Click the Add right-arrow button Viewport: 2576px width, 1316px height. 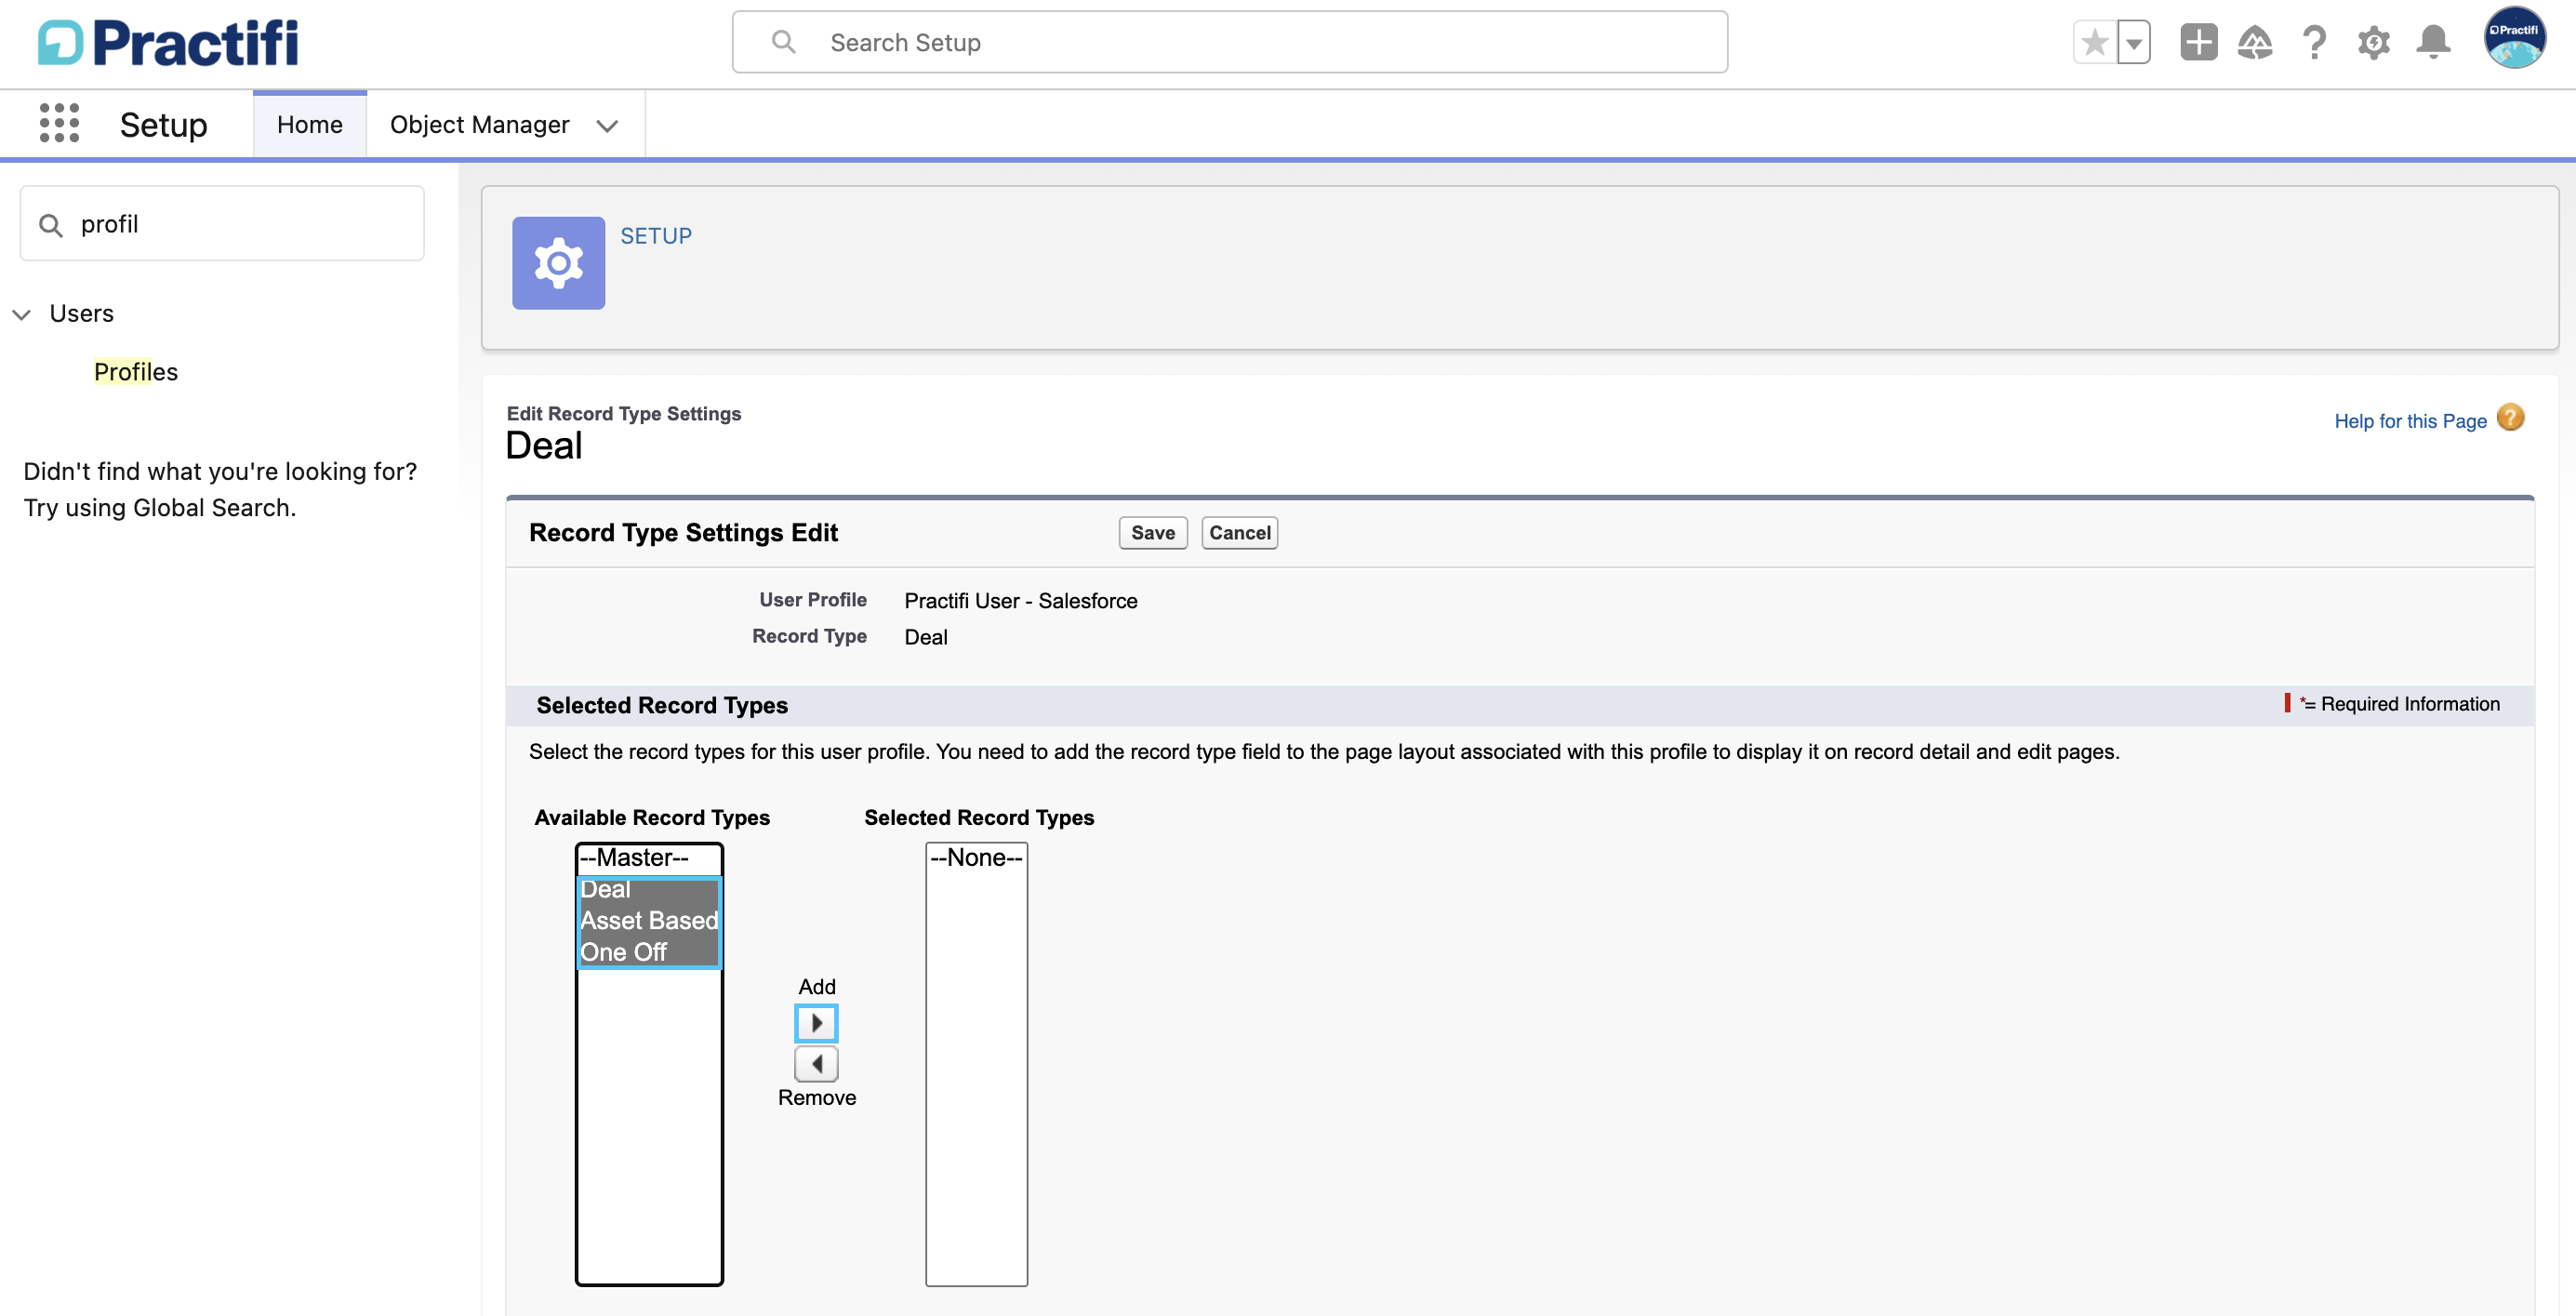[816, 1023]
